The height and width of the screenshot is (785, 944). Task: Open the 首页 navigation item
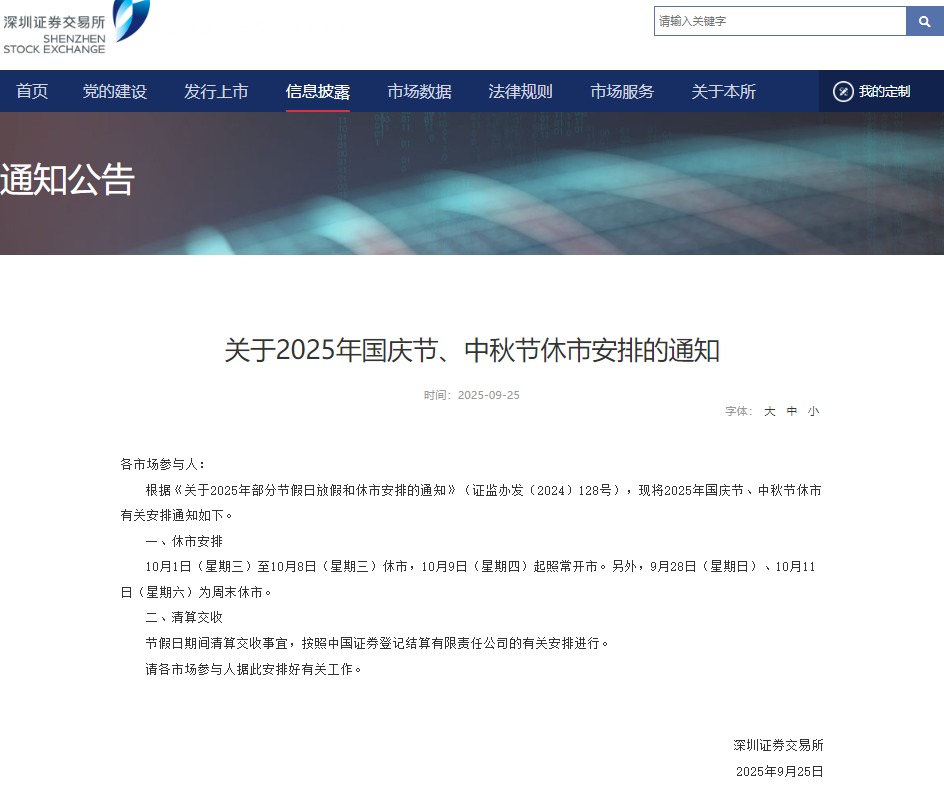32,92
